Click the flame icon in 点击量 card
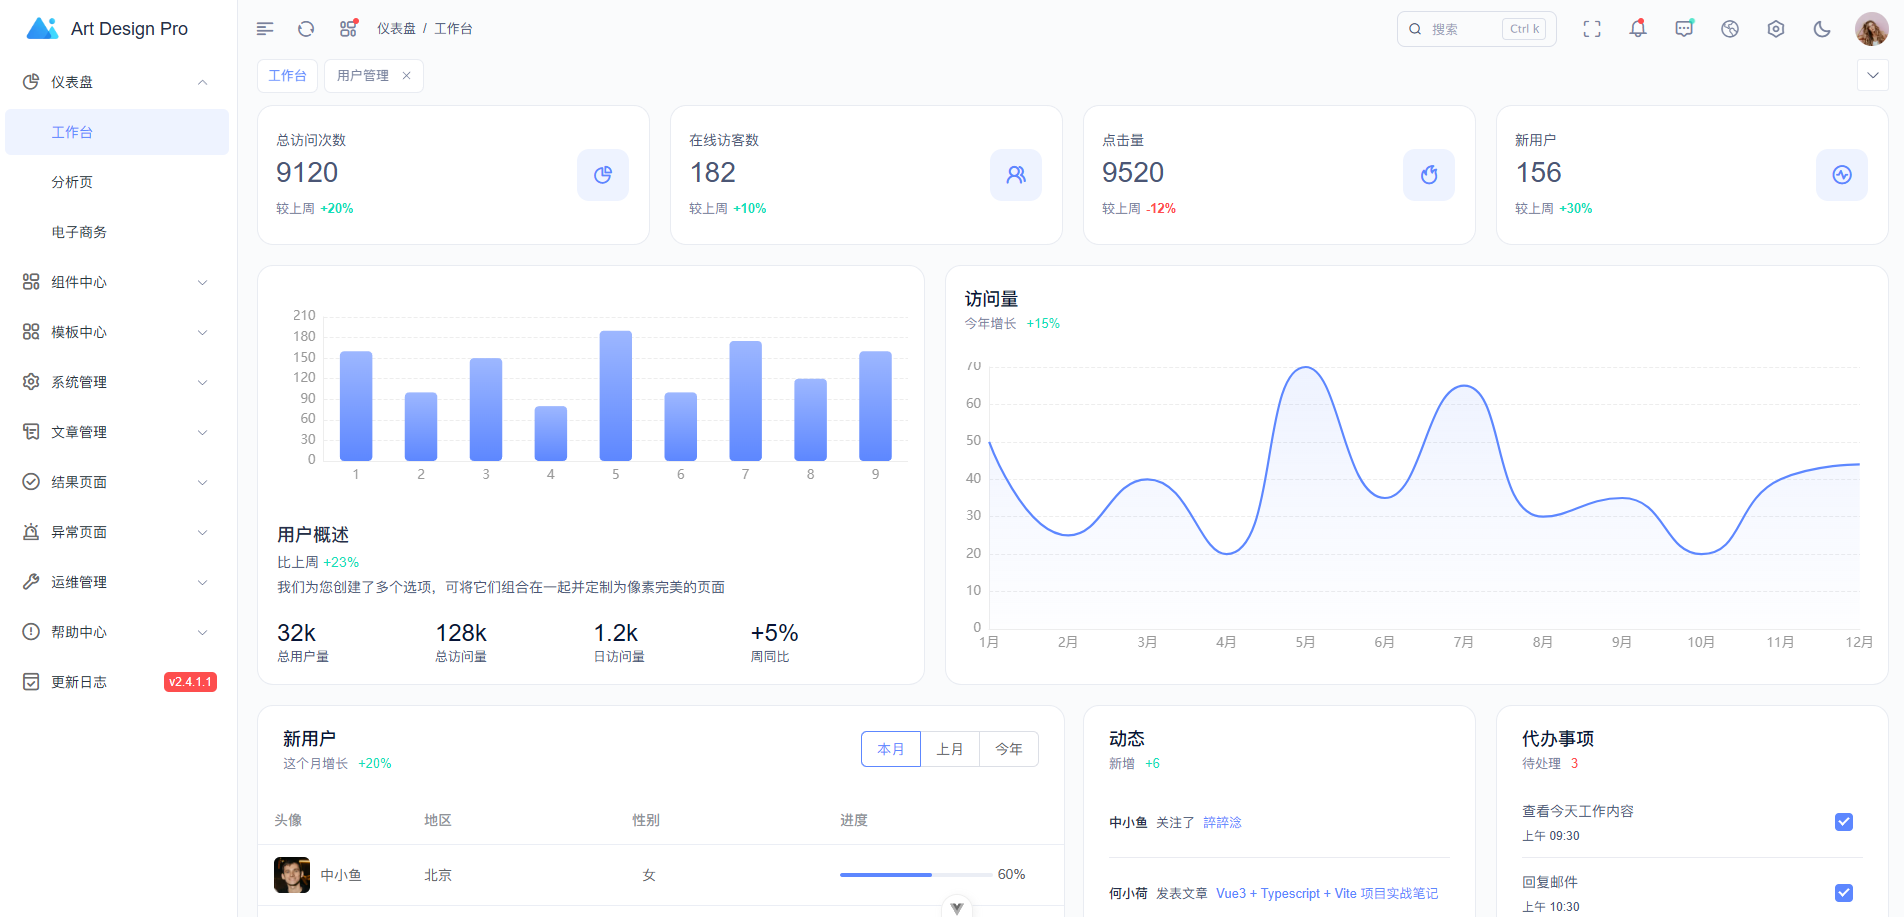This screenshot has width=1904, height=917. (1429, 175)
